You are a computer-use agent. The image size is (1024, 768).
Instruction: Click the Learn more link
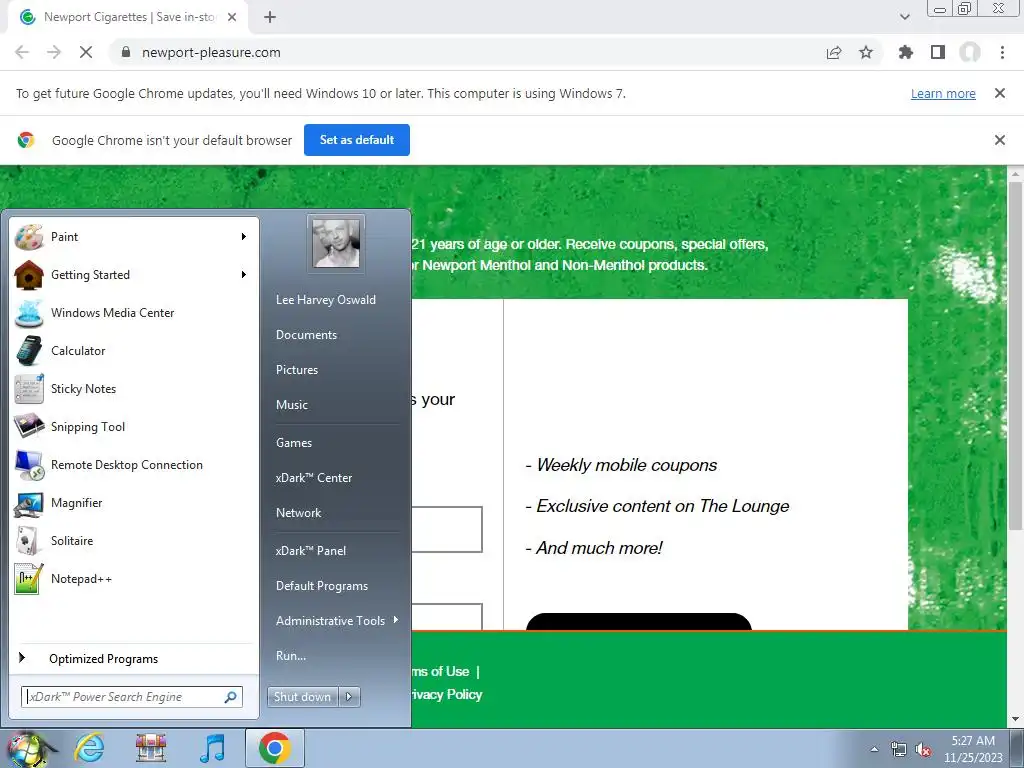[x=943, y=93]
